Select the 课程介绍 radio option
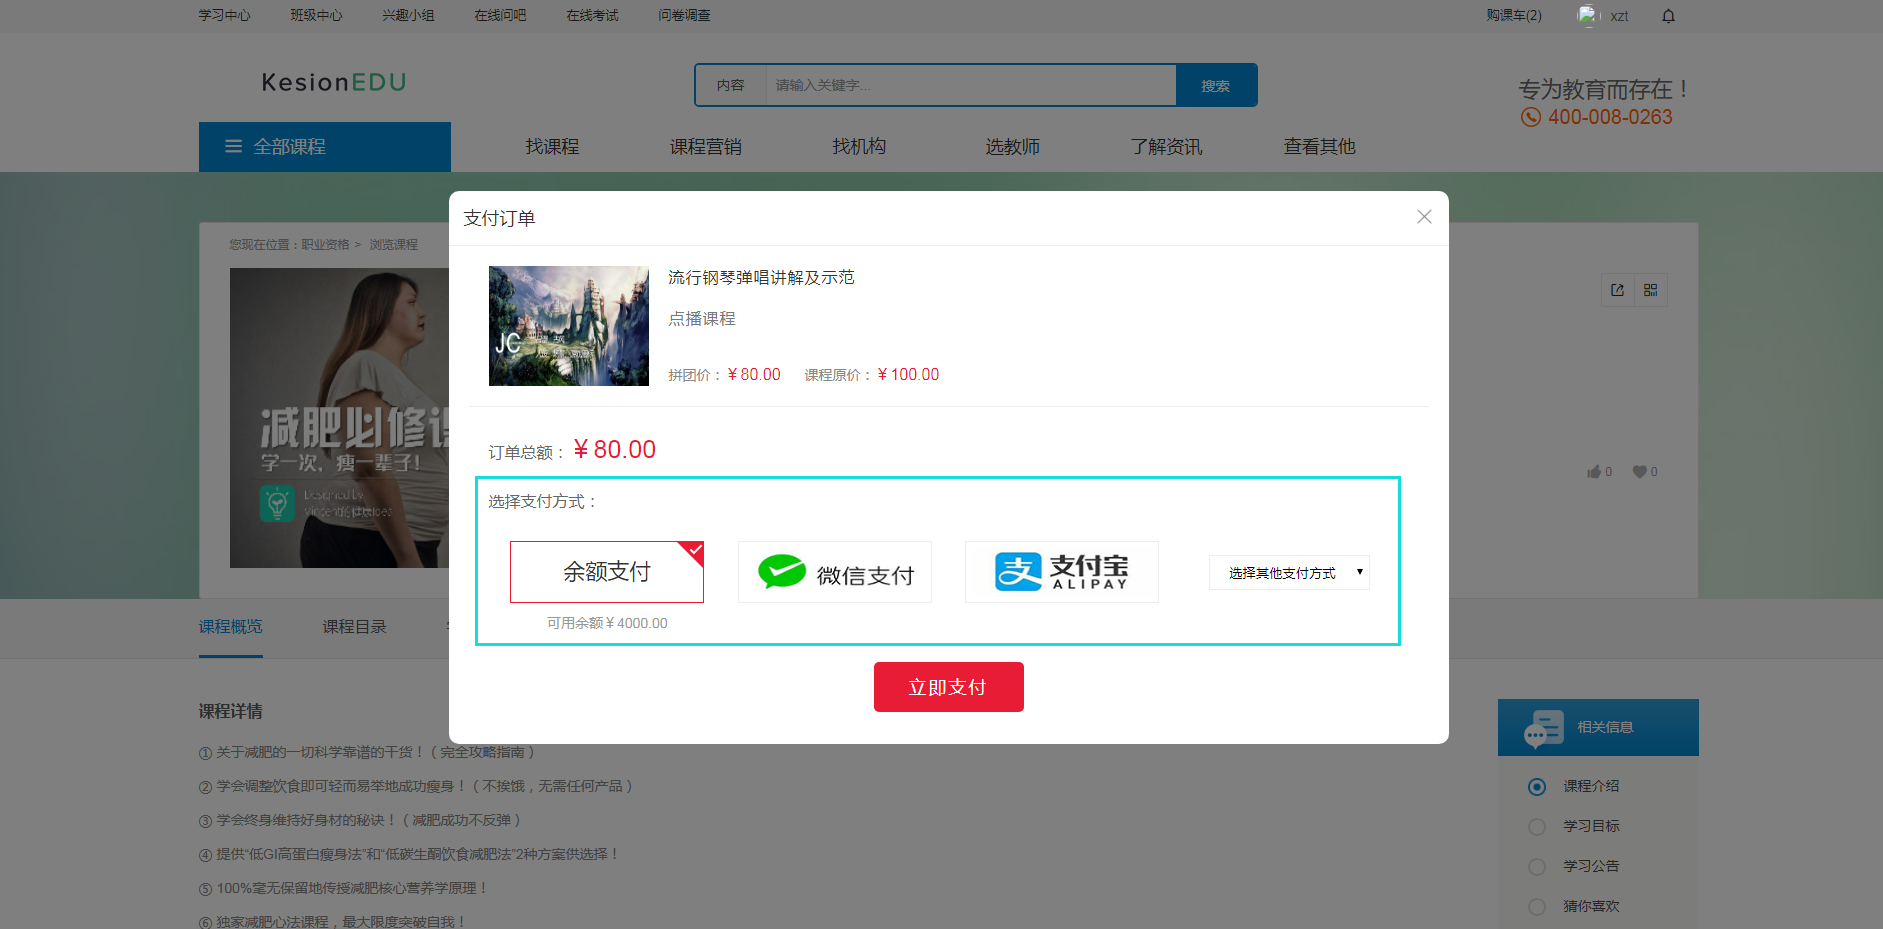 (x=1537, y=786)
